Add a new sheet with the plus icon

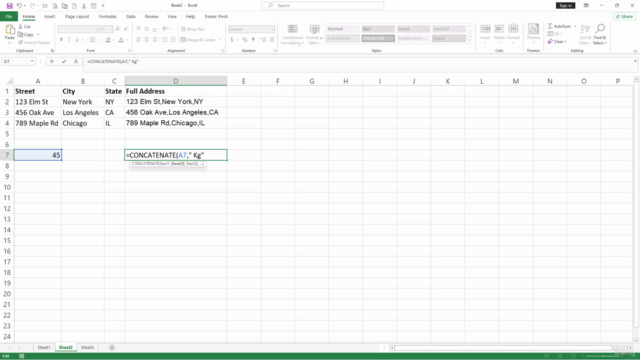click(112, 347)
